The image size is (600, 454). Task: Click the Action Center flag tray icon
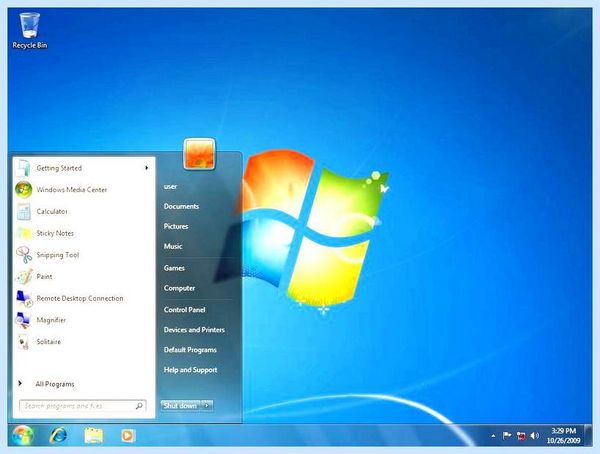[x=507, y=436]
